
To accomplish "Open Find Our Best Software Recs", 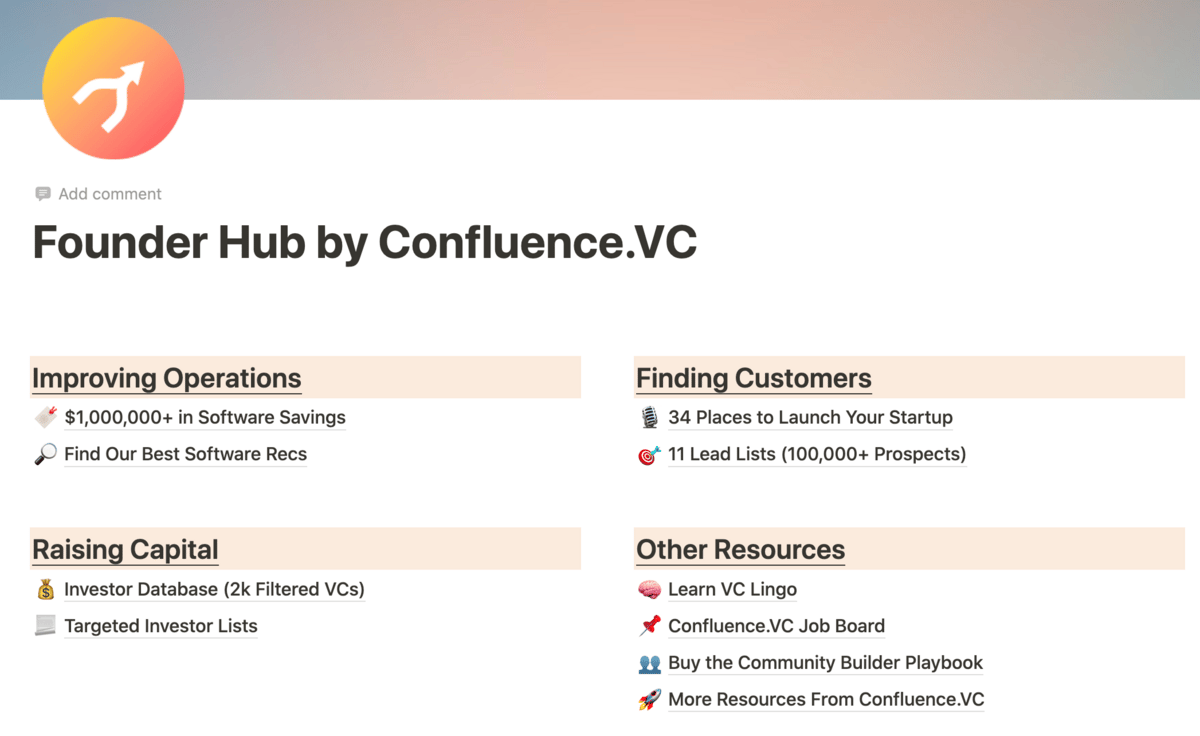I will 185,455.
